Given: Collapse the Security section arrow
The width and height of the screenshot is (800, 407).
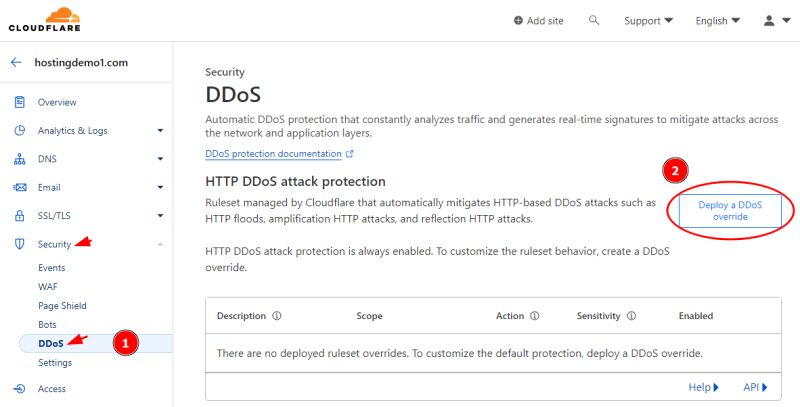Looking at the screenshot, I should [160, 244].
